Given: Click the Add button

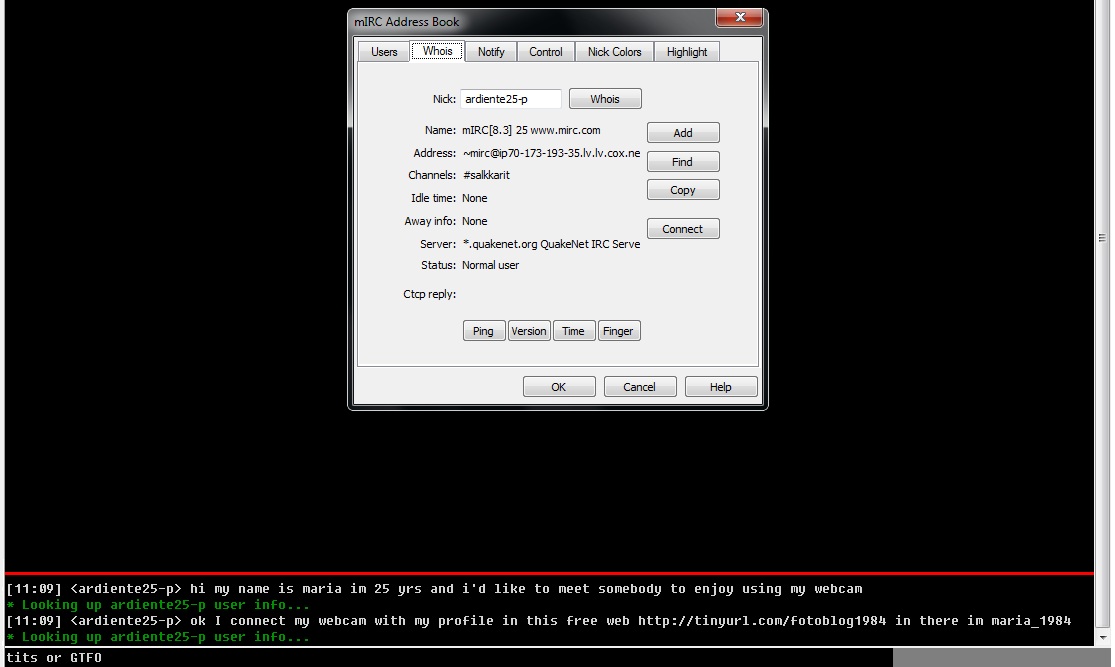Looking at the screenshot, I should pyautogui.click(x=683, y=133).
